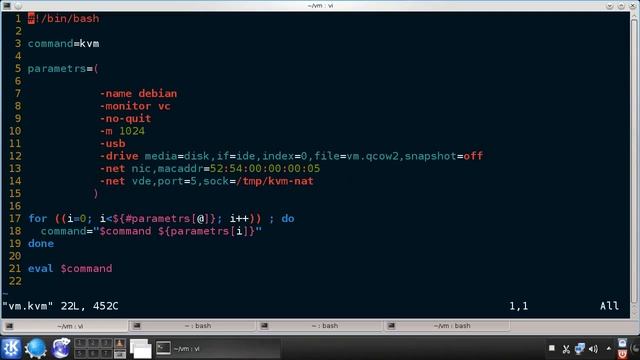Select pager cell showing orange cone icon
The image size is (640, 360).
click(x=120, y=343)
